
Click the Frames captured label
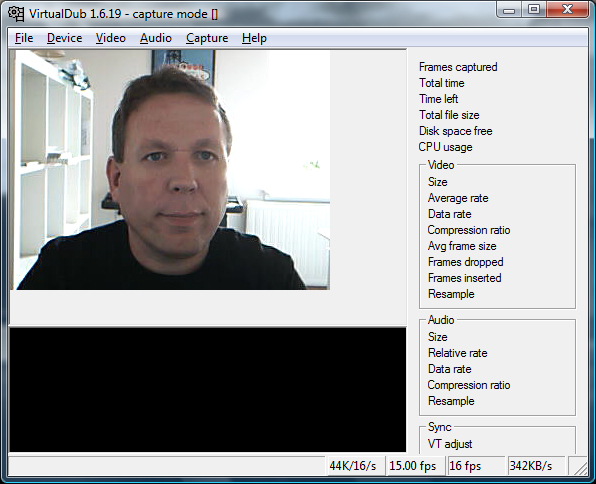458,67
